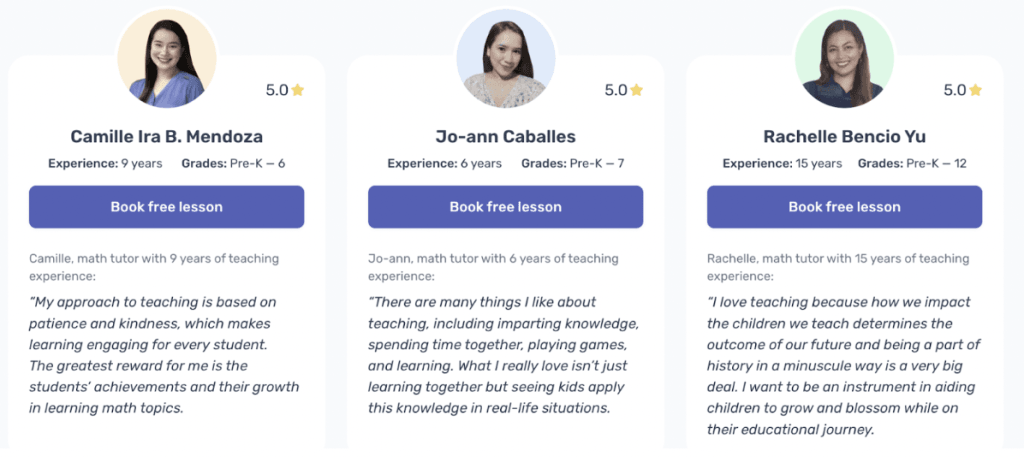Click the name Camille Ira B. Mendoza
The image size is (1024, 457).
coord(167,136)
